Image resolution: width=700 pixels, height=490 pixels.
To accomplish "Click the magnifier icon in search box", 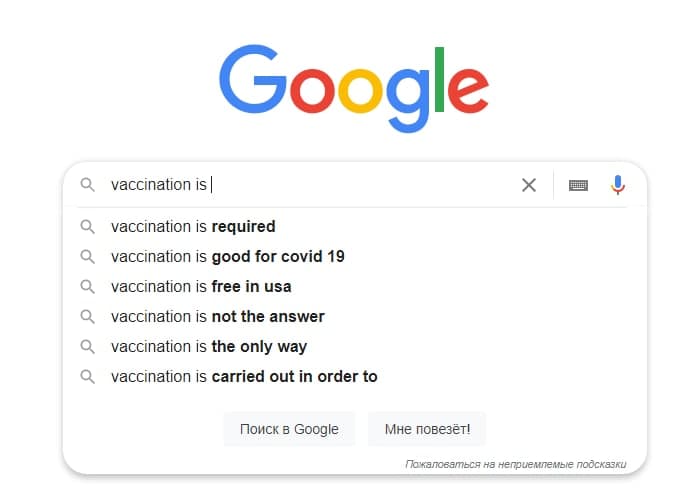I will pyautogui.click(x=88, y=185).
